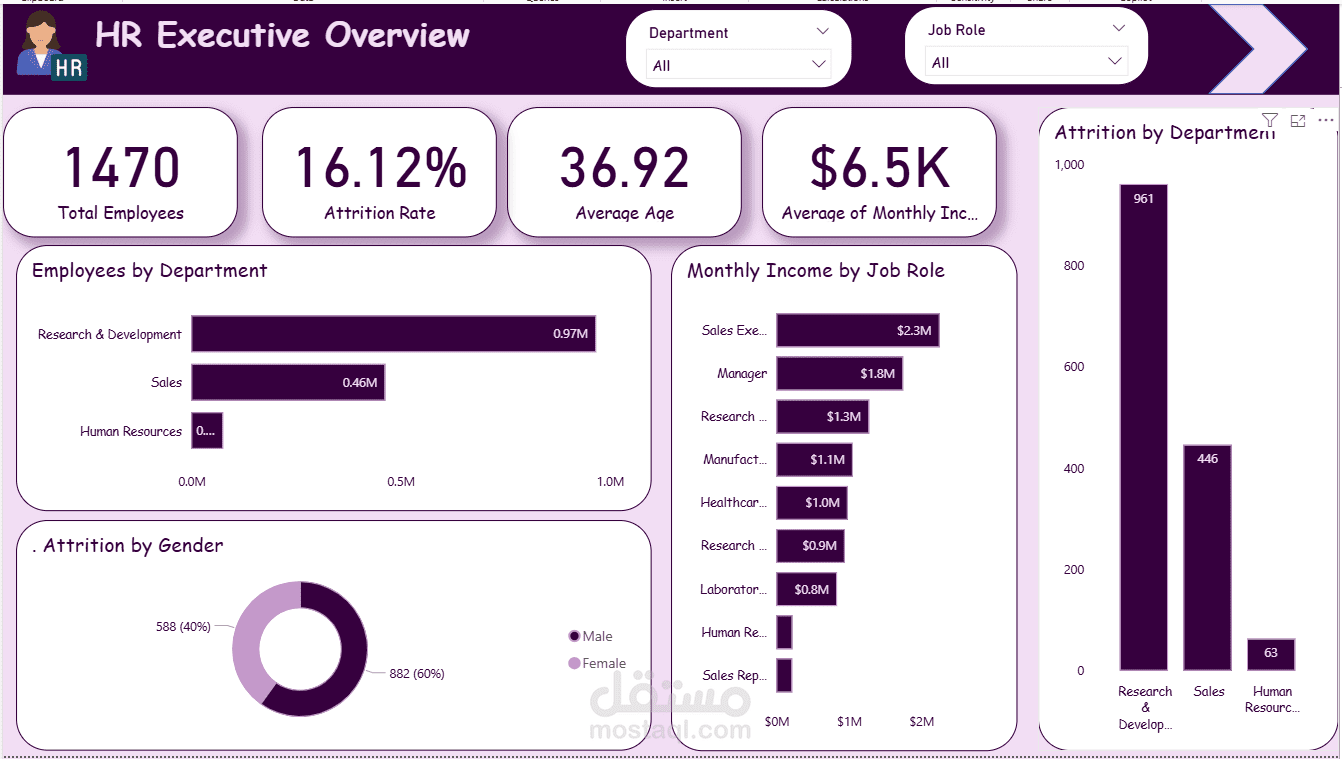Select the Research & Development horizontal bar
Screen dimensions: 1342x759
pos(394,334)
